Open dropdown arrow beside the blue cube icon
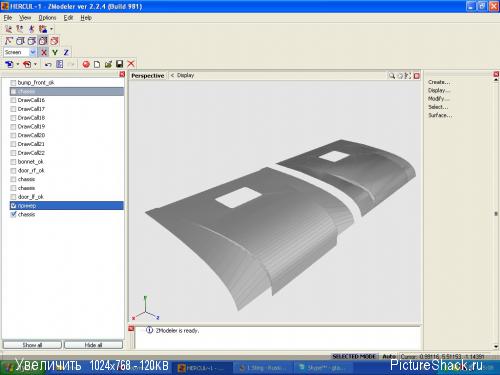The height and width of the screenshot is (375, 500). (18, 64)
